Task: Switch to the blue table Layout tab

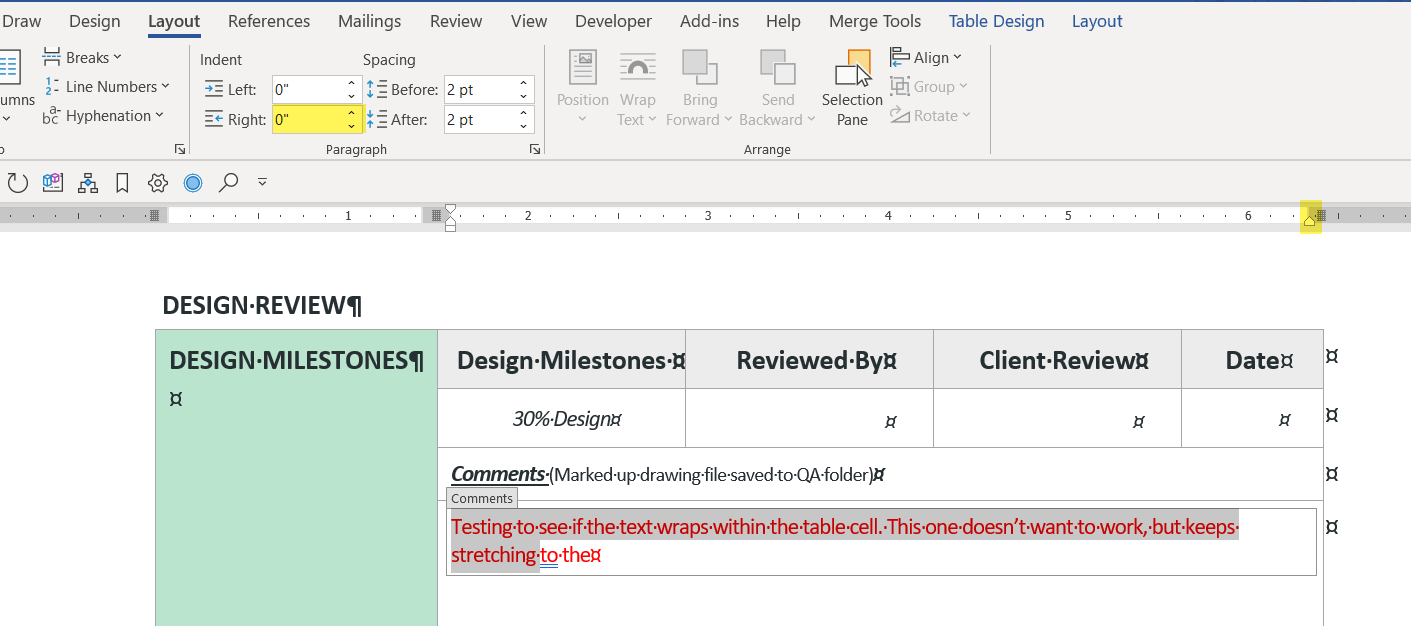Action: (1097, 21)
